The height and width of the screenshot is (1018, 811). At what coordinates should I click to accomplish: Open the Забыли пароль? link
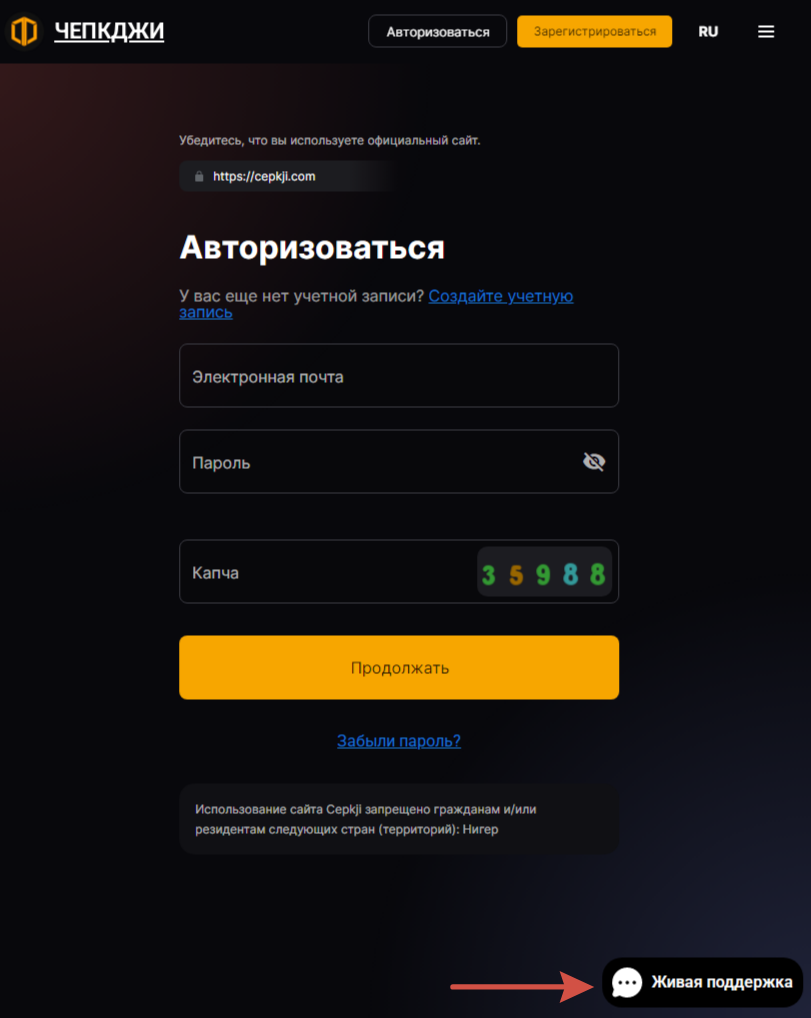(399, 741)
